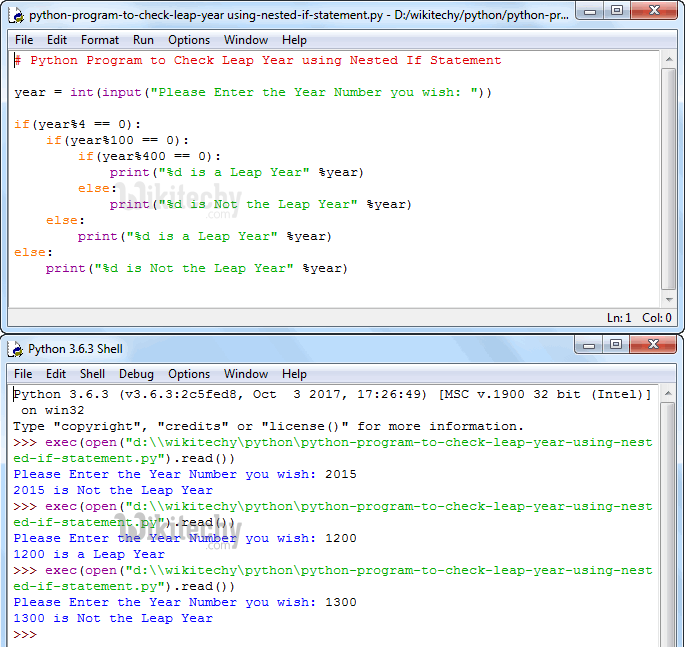This screenshot has width=685, height=650.
Task: Click the Ln: 1 status bar indicator
Action: point(619,318)
